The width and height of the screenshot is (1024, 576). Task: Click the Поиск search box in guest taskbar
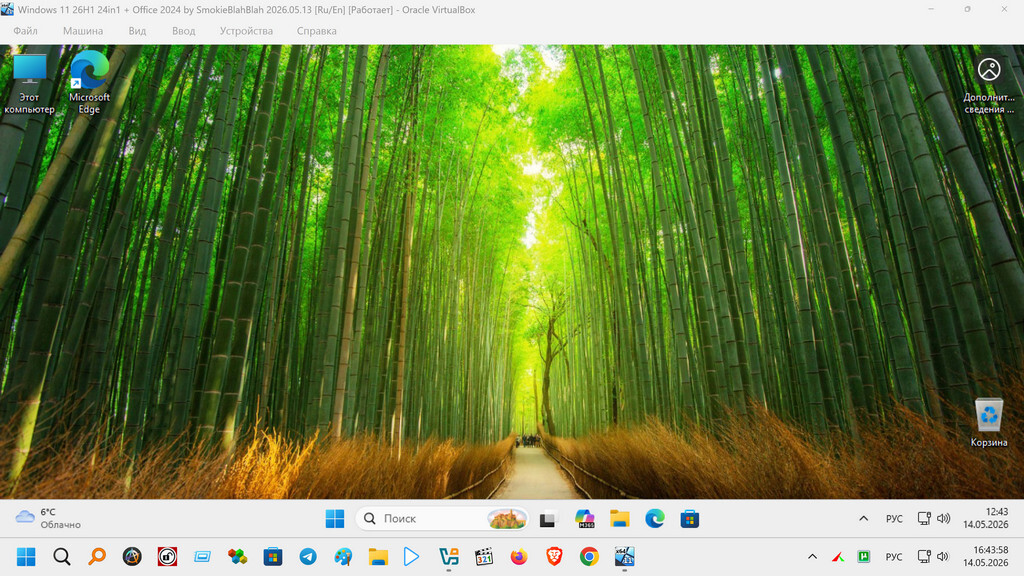pos(442,519)
